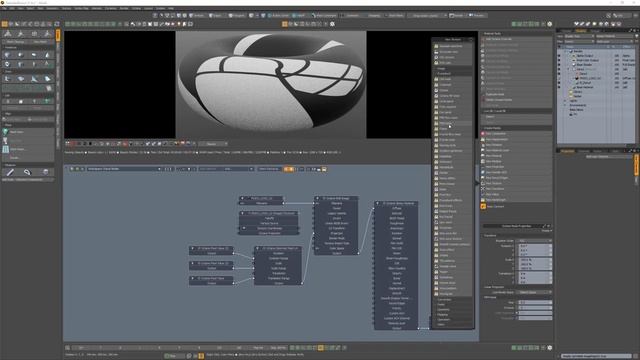Click the Roughness row on Octane Glossy Material node
Screen dimensions: 640x360
point(396,223)
